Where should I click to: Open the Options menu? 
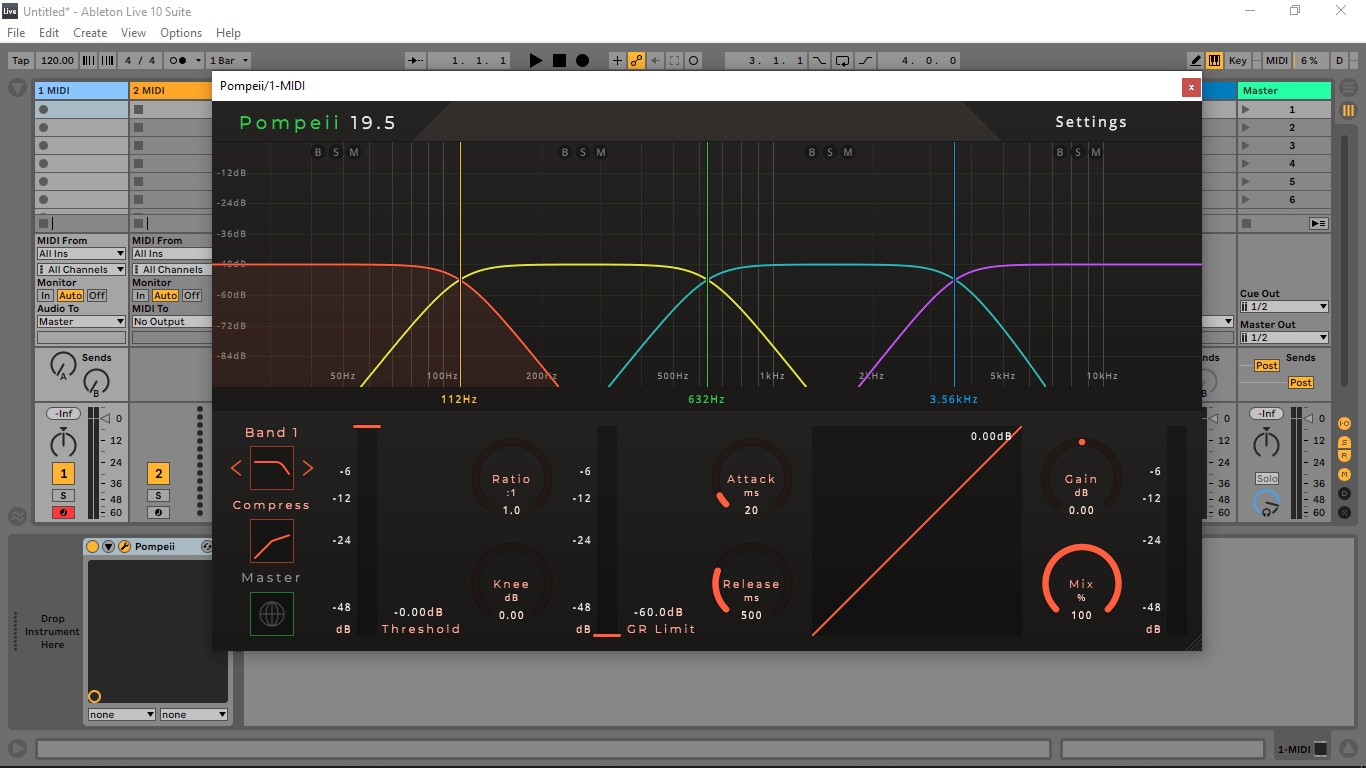181,33
